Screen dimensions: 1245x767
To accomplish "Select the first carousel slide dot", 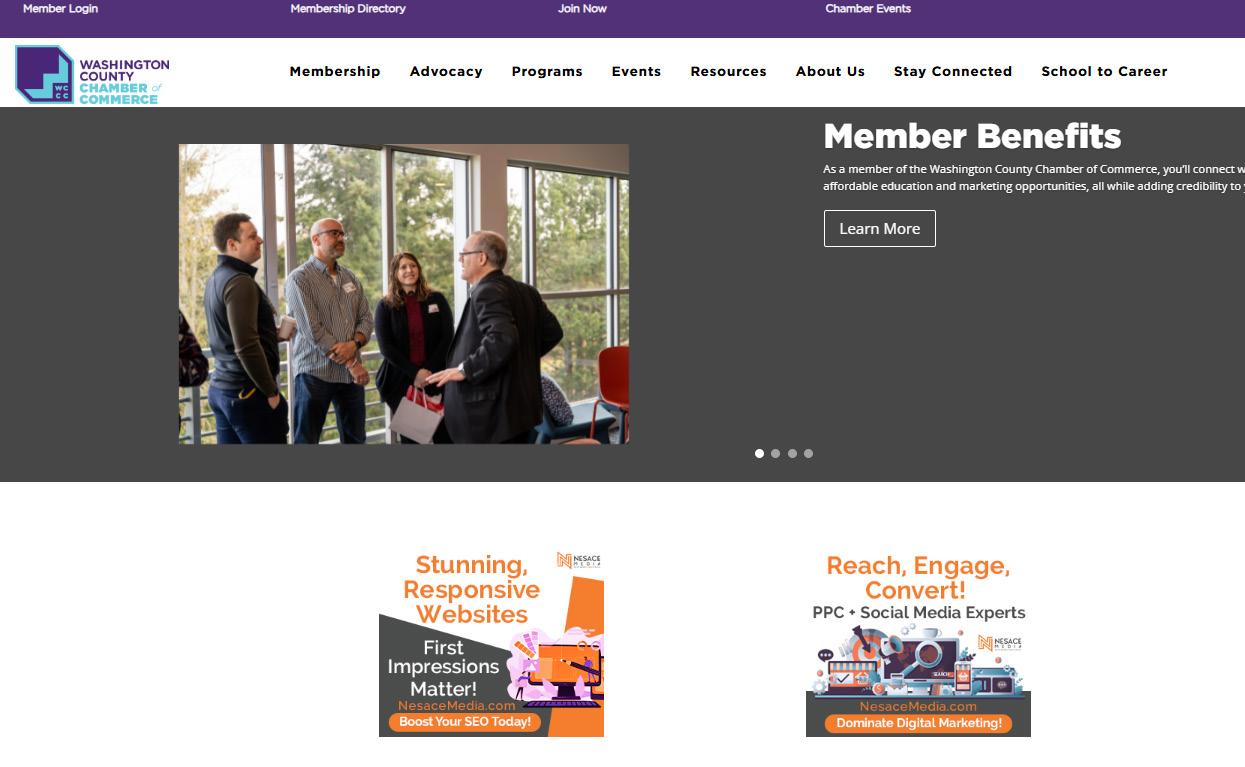I will pos(759,454).
